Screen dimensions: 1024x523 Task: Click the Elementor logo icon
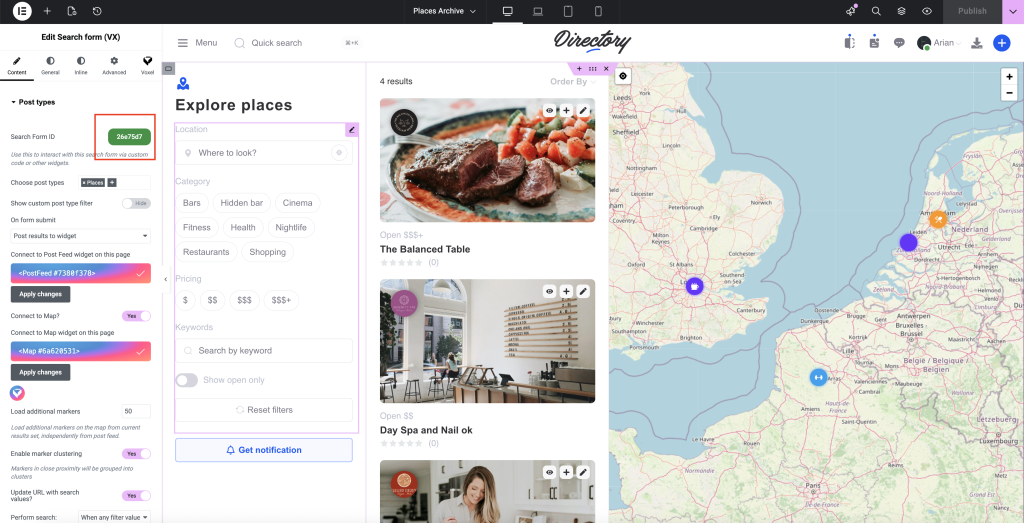point(22,11)
